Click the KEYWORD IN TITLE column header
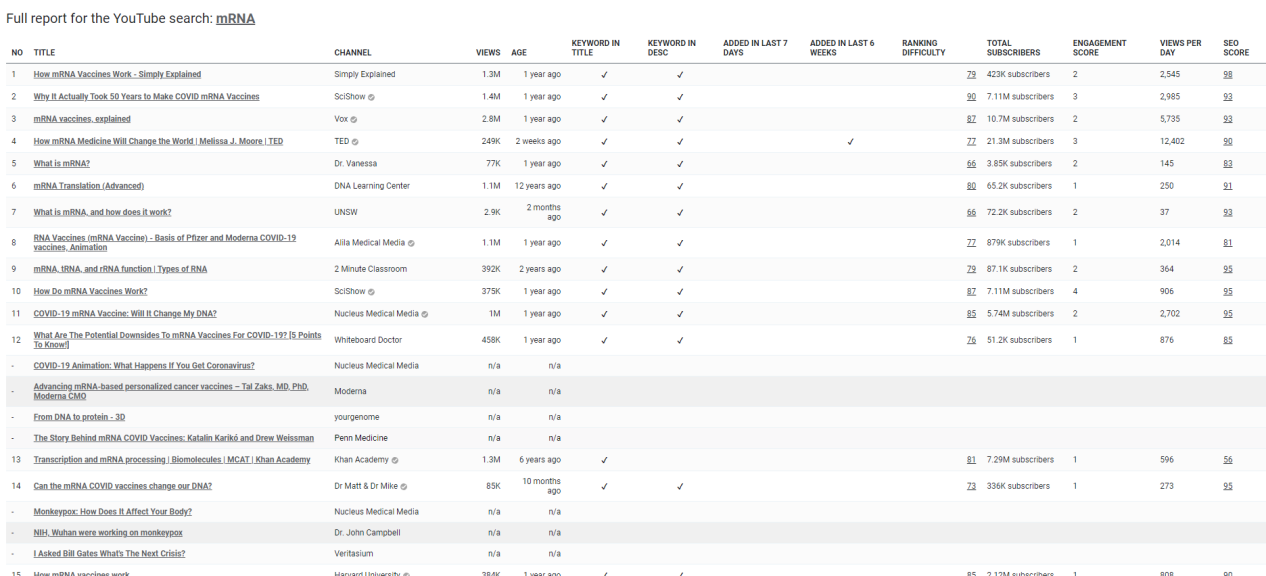 595,48
